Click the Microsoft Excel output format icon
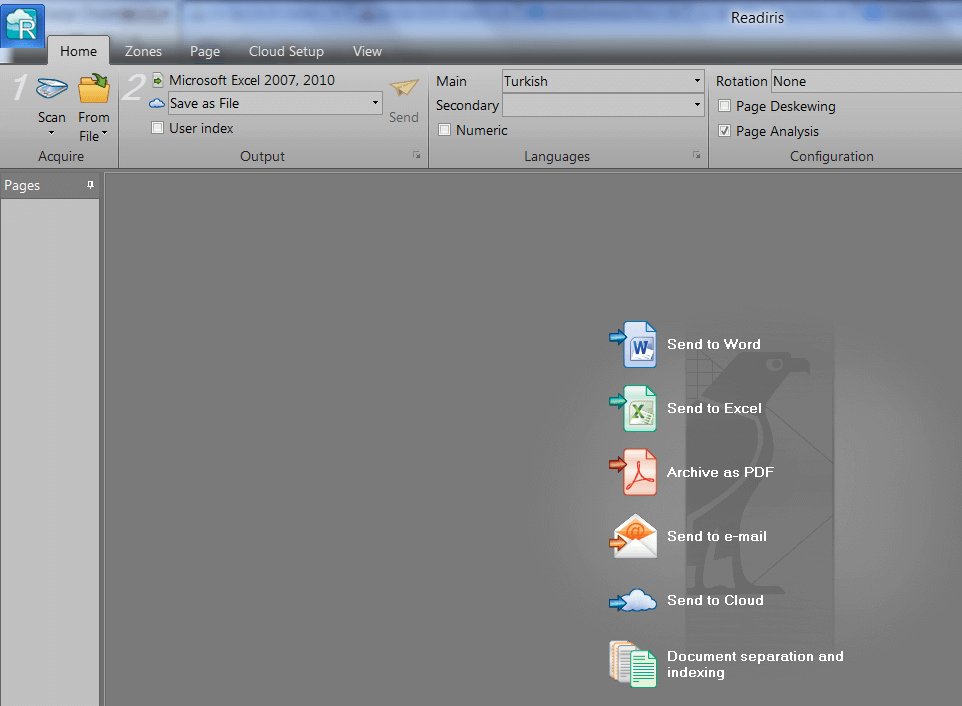 (158, 80)
